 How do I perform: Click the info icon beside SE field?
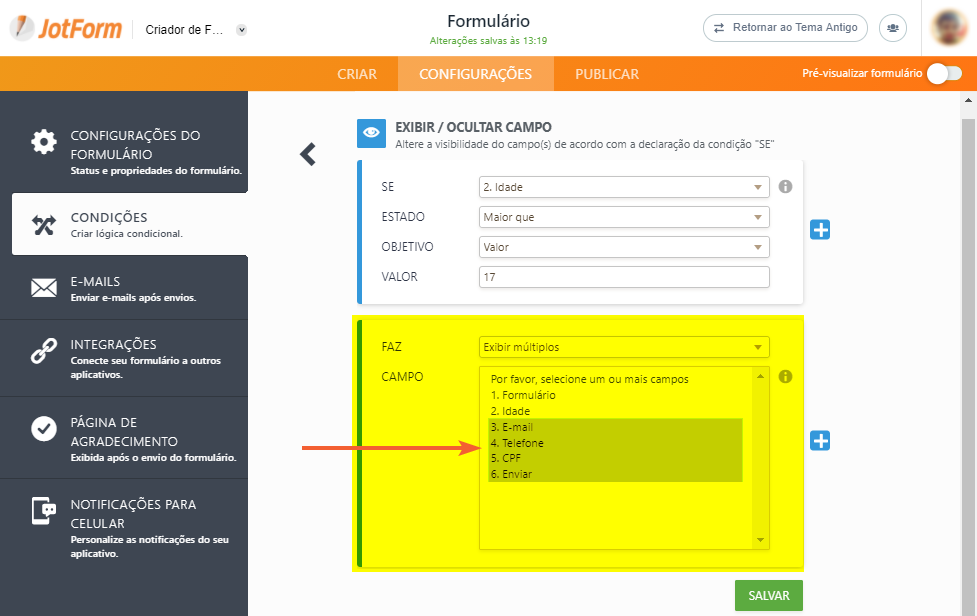pos(785,187)
